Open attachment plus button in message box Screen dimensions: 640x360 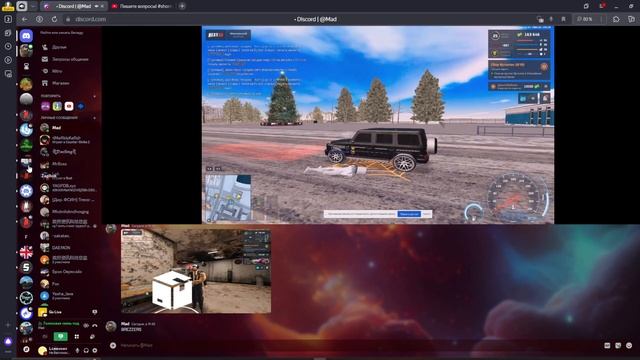click(113, 345)
